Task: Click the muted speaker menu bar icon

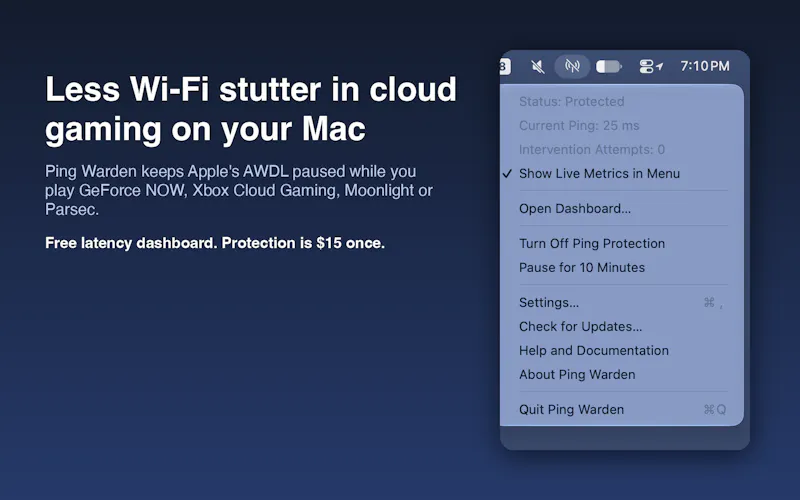Action: coord(537,66)
